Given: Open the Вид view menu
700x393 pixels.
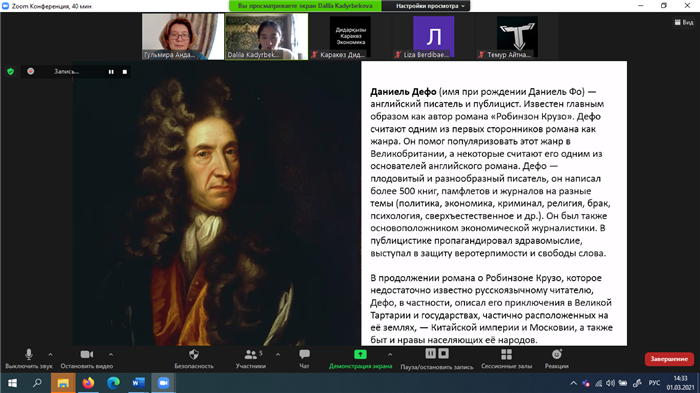Looking at the screenshot, I should [684, 22].
